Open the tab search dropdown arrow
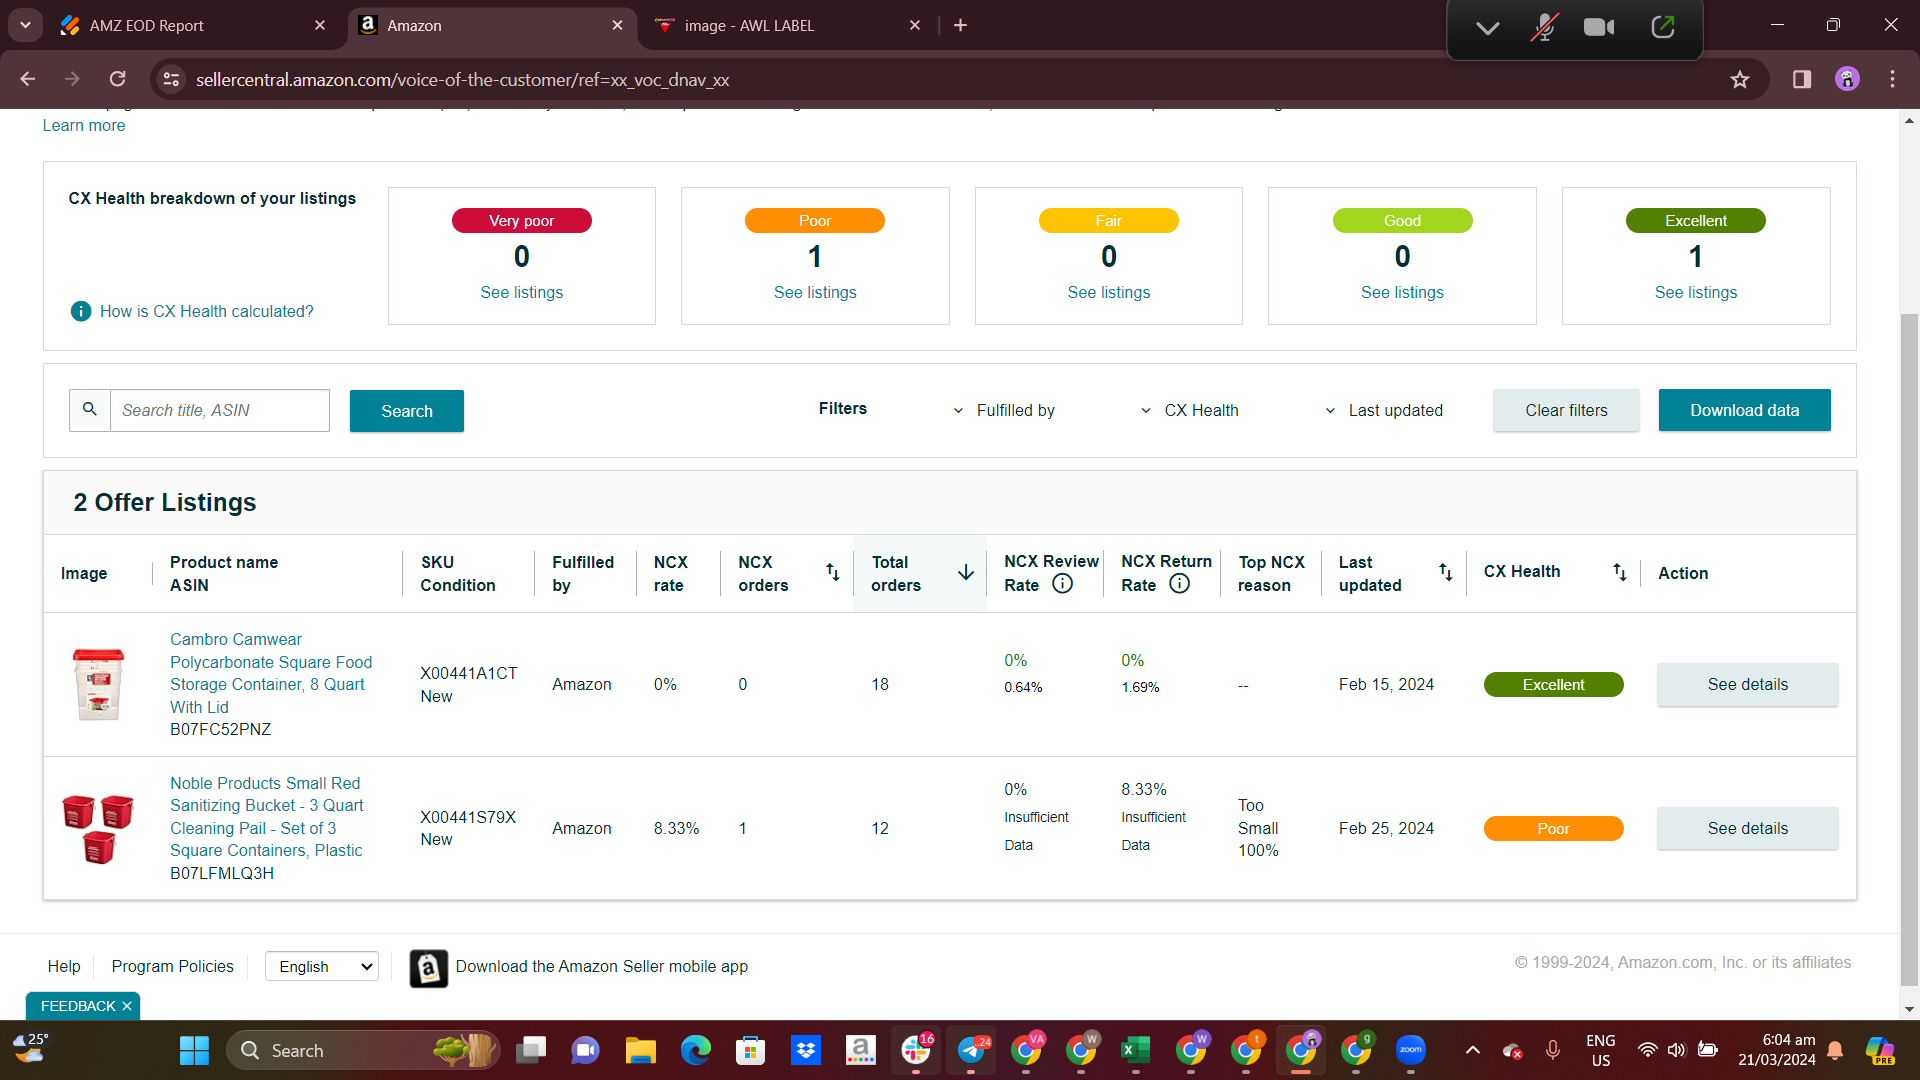 point(25,25)
